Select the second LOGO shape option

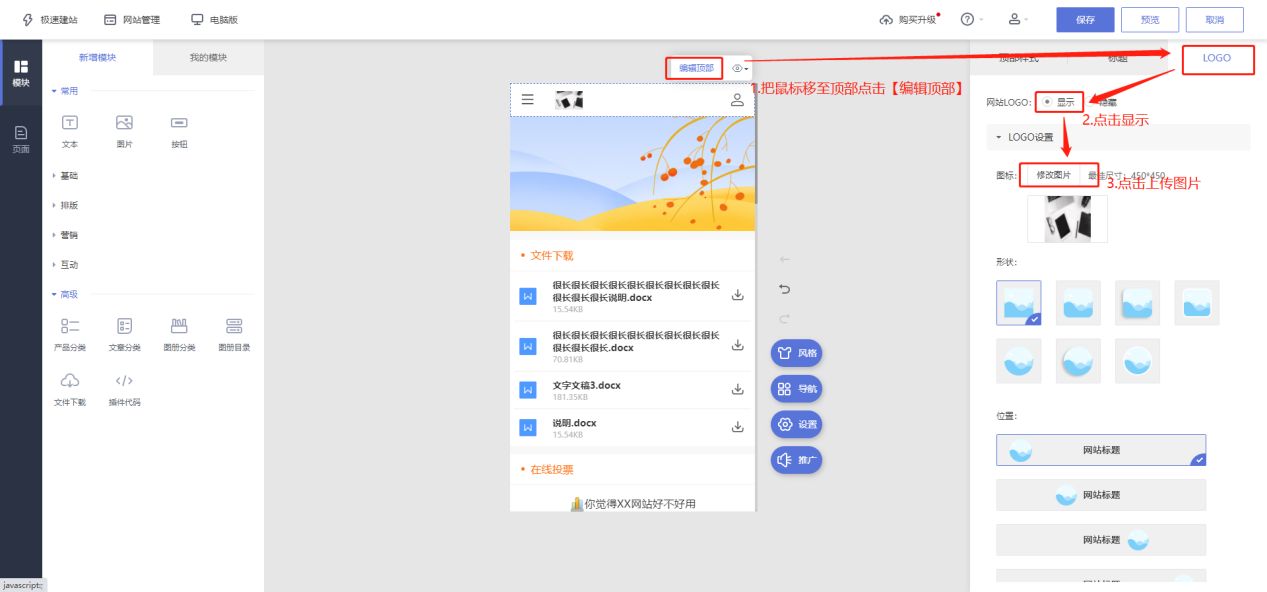point(1078,302)
